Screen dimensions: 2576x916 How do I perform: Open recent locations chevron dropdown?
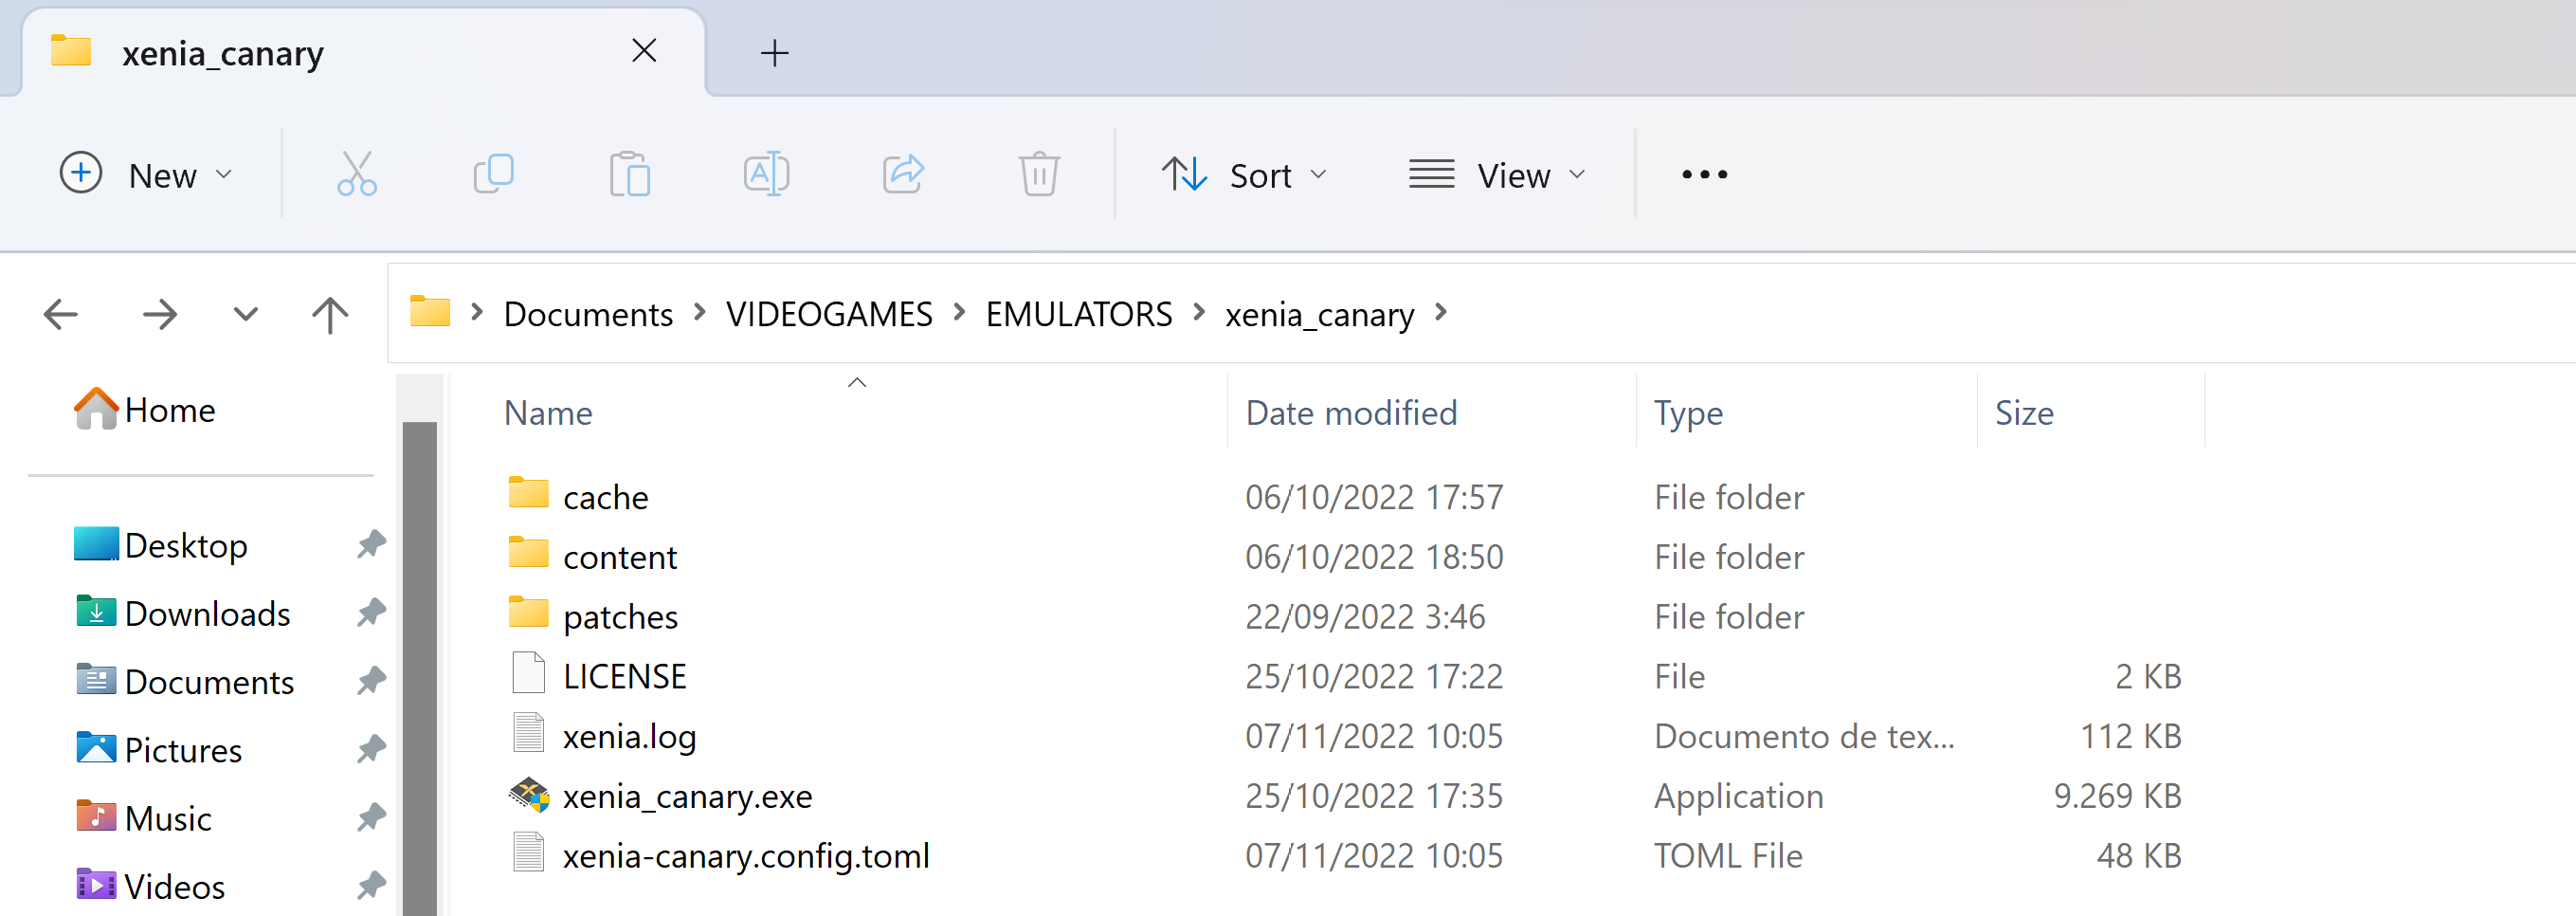[246, 314]
